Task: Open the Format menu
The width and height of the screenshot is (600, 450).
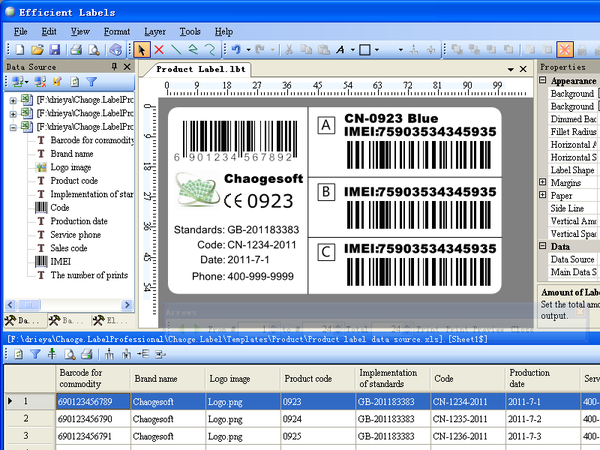Action: tap(117, 31)
